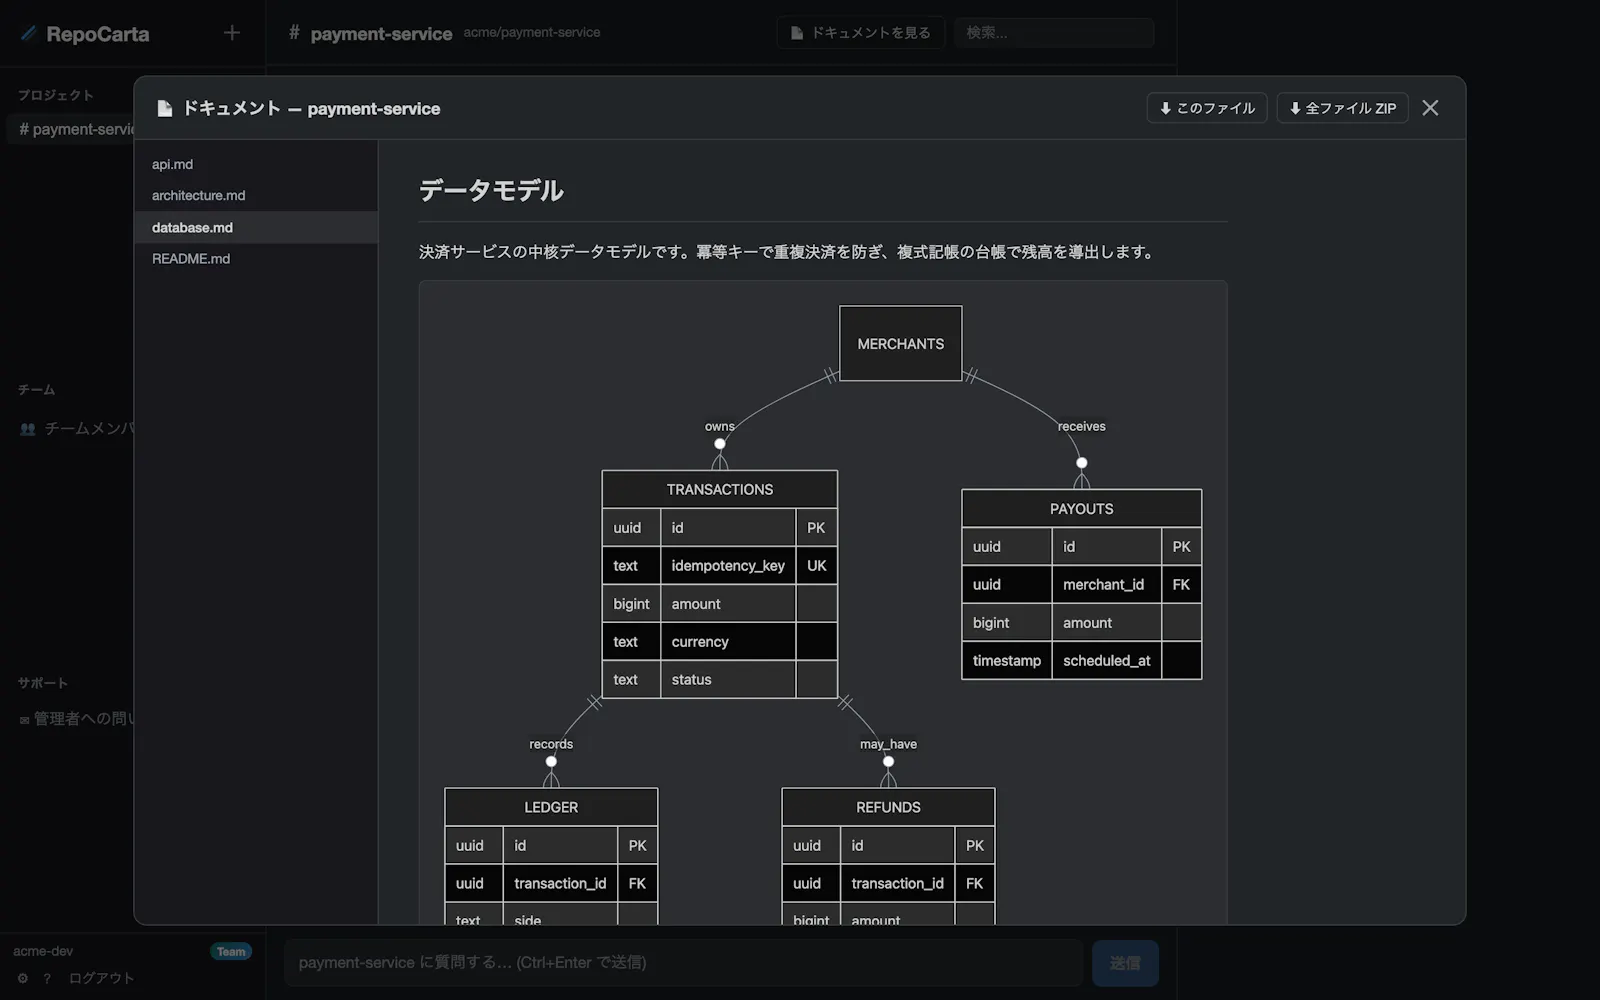Click the REFUNDS table header
The height and width of the screenshot is (1000, 1600).
pos(888,807)
